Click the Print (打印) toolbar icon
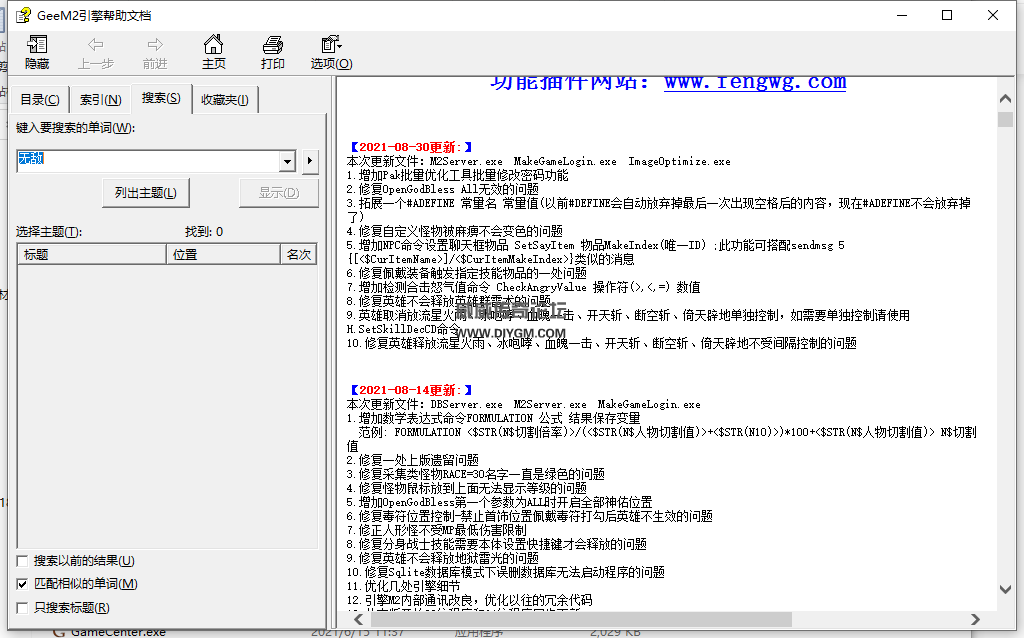 [x=272, y=52]
